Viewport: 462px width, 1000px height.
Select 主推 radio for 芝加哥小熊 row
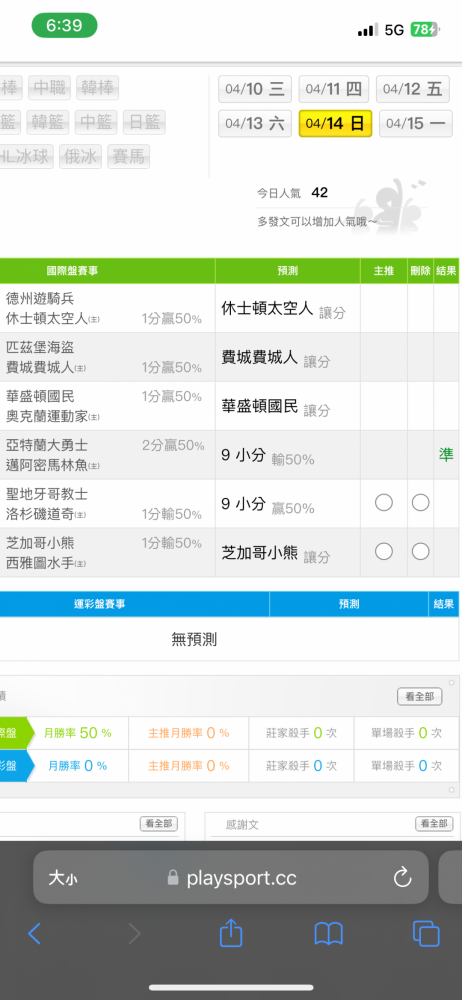click(x=384, y=551)
